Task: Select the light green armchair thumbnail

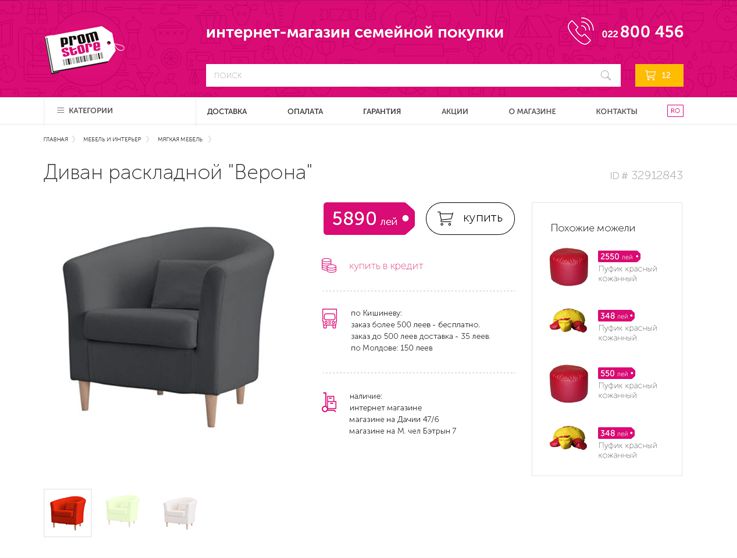Action: [123, 510]
